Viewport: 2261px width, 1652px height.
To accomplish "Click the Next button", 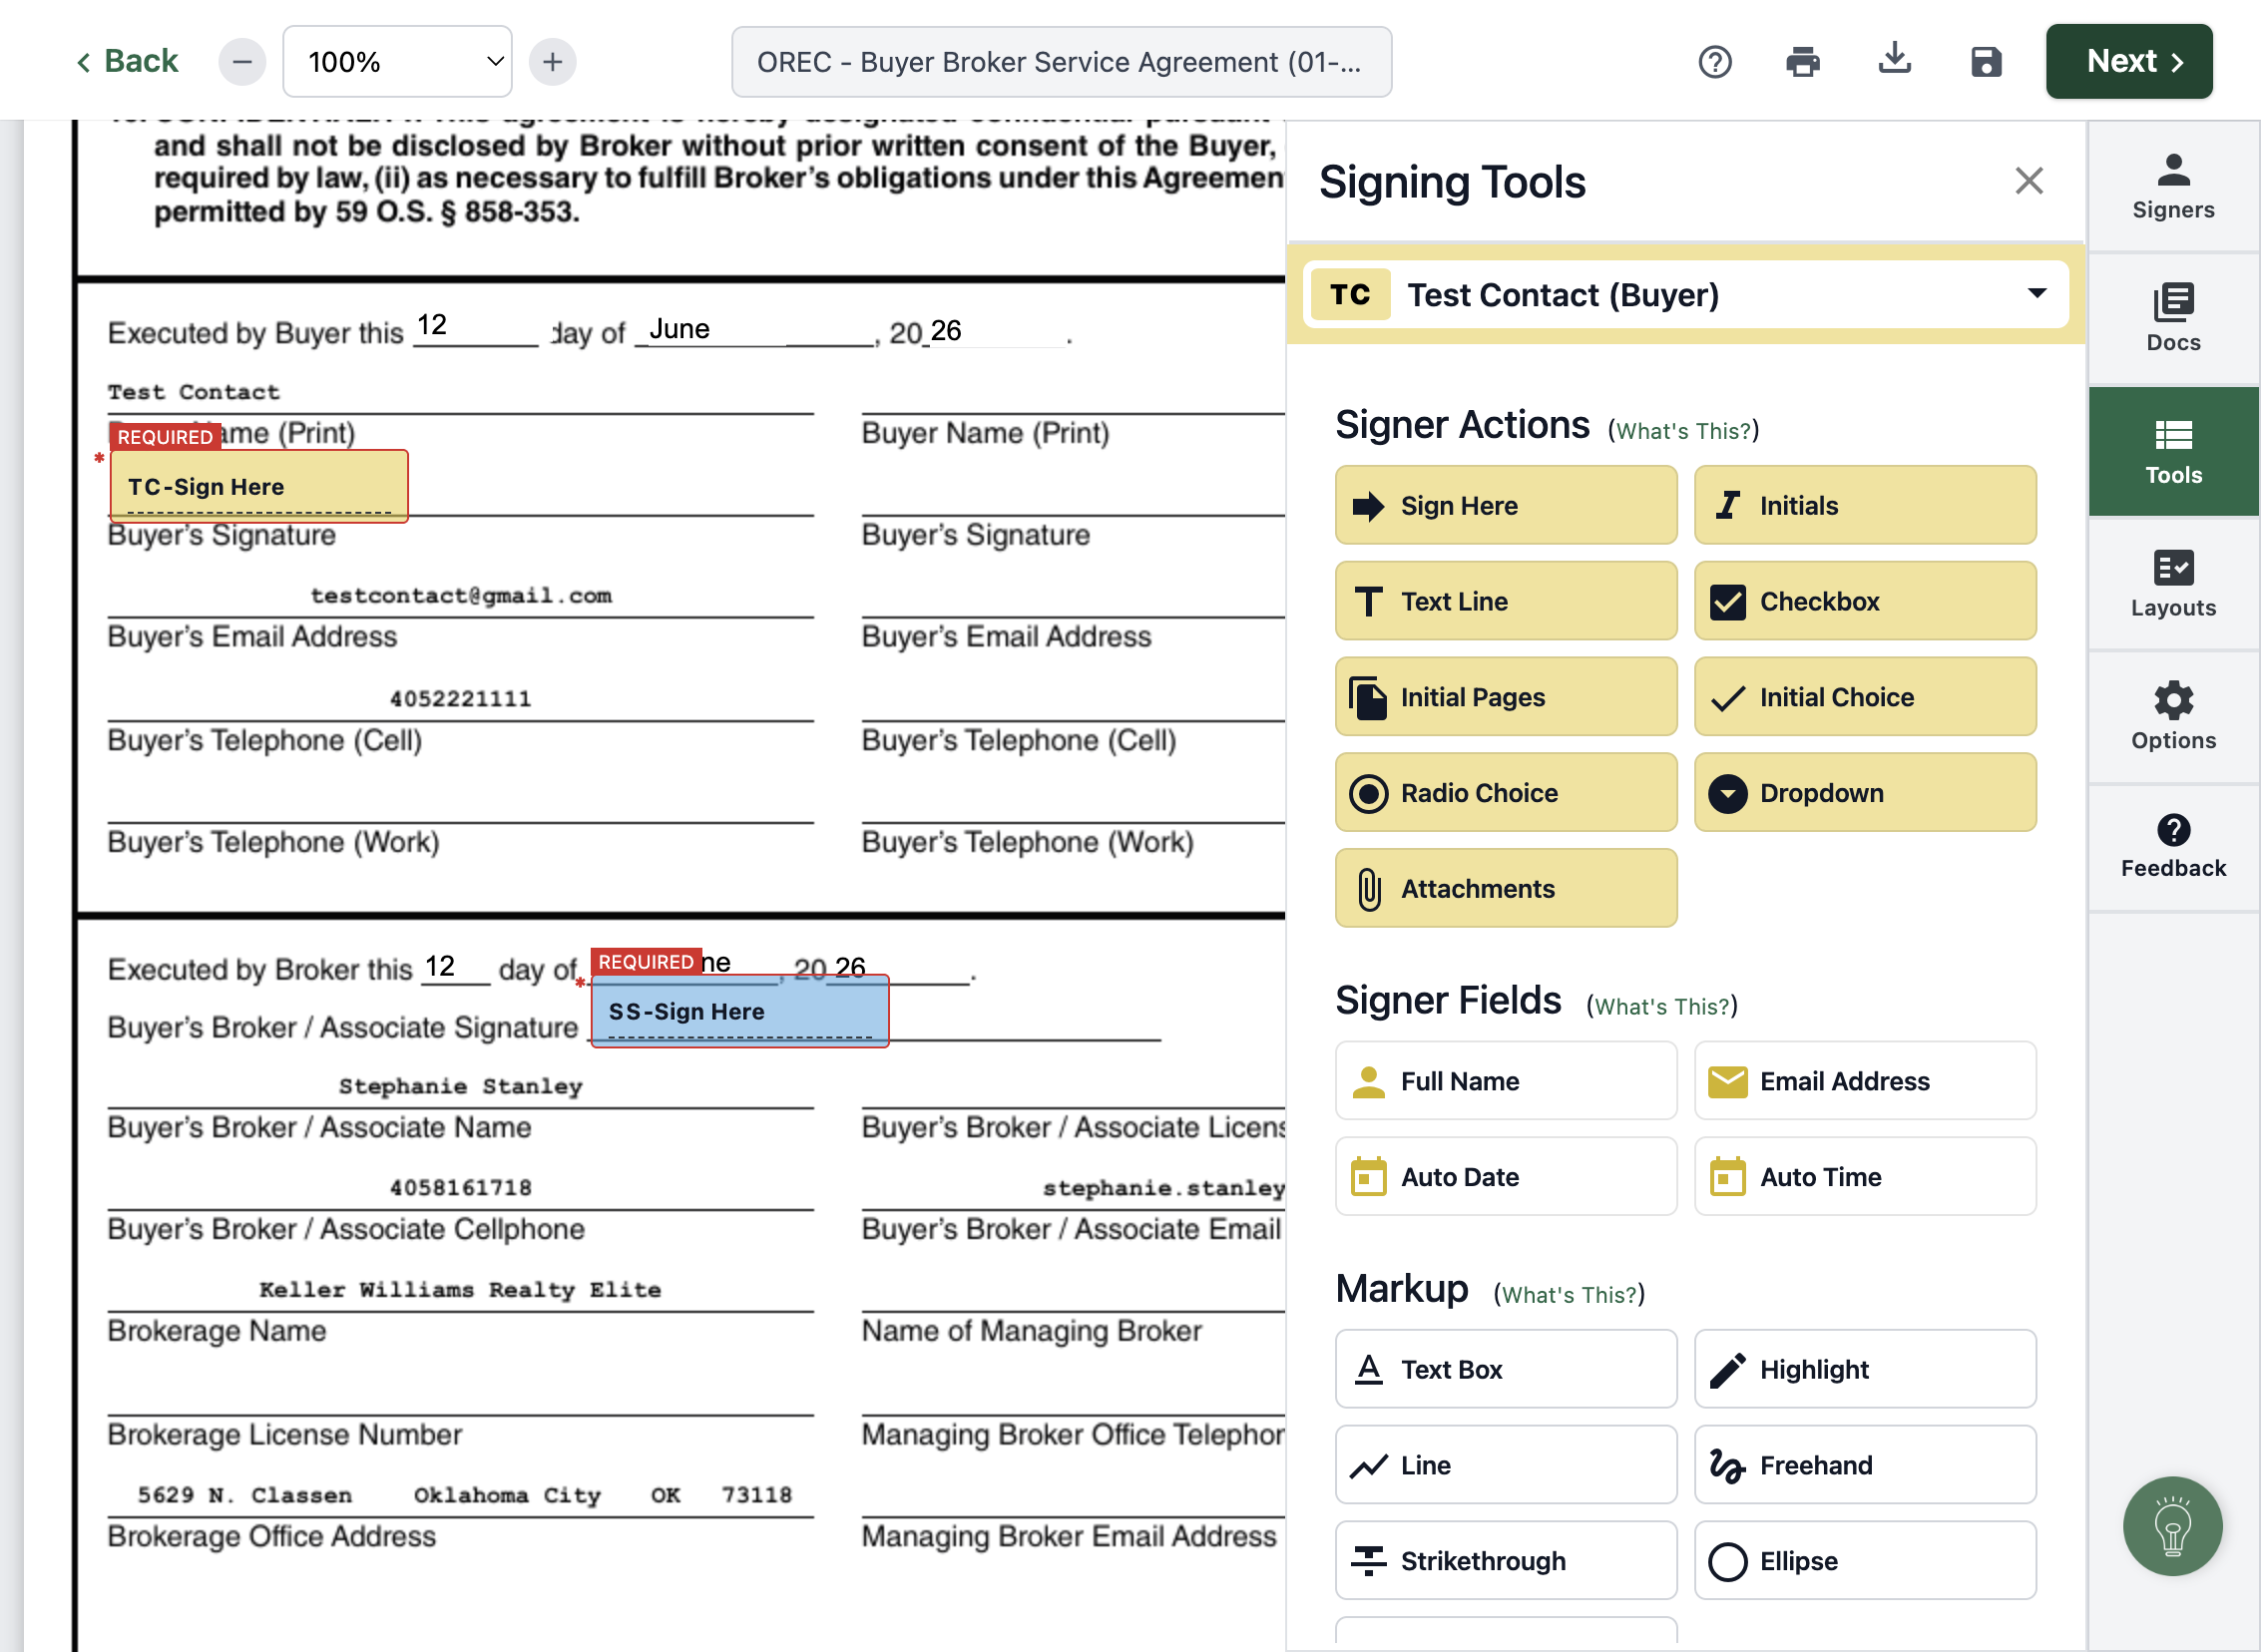I will coord(2129,61).
